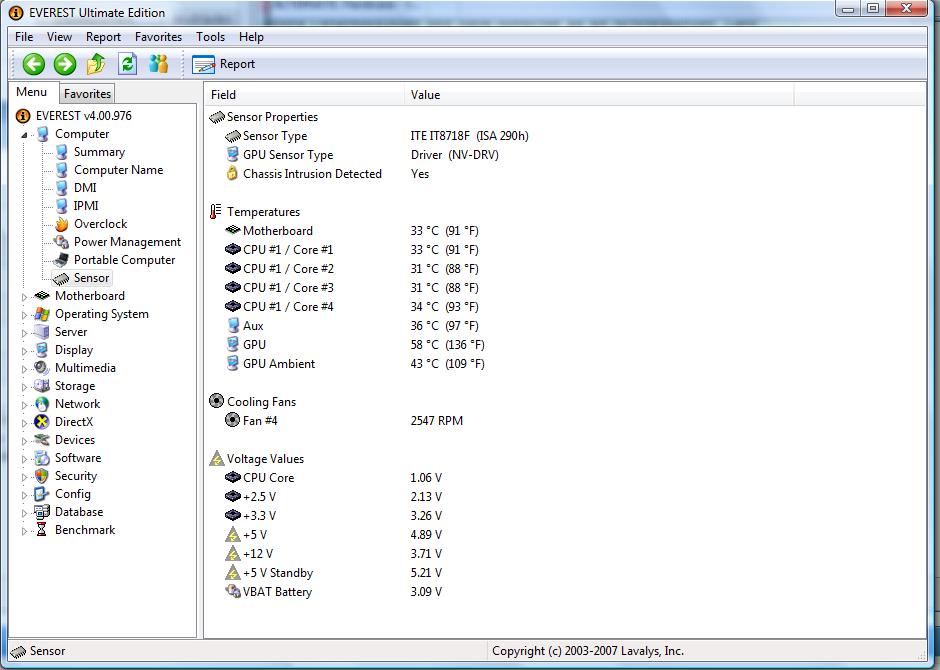The height and width of the screenshot is (670, 940).
Task: Expand the DirectX tree node
Action: coord(25,422)
